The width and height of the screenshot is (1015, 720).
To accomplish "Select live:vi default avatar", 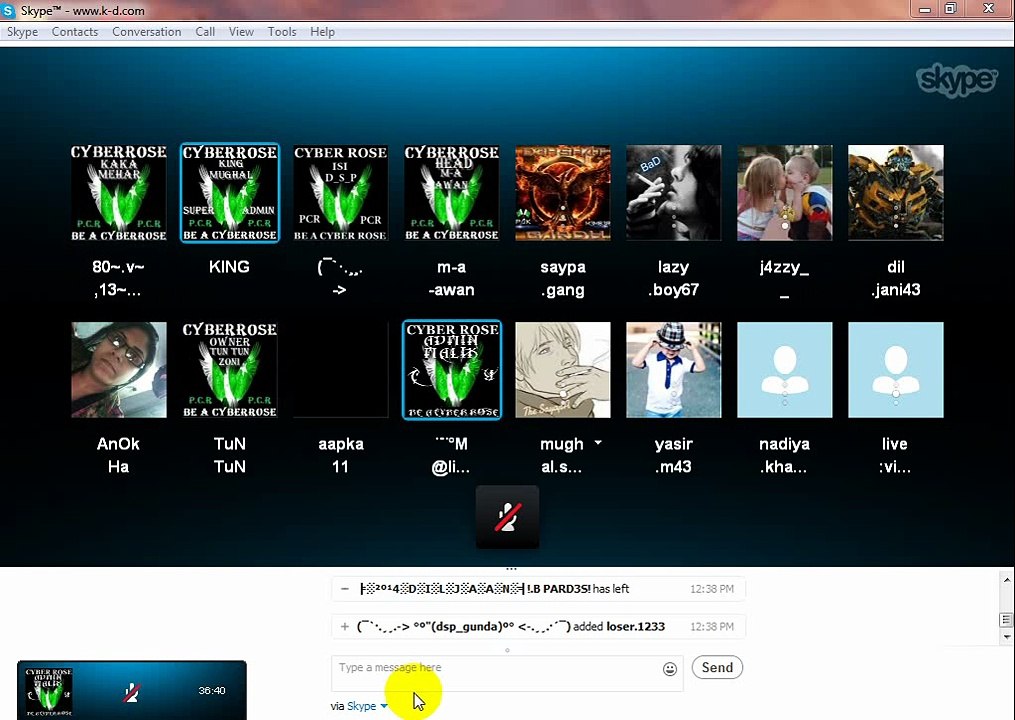I will [896, 370].
